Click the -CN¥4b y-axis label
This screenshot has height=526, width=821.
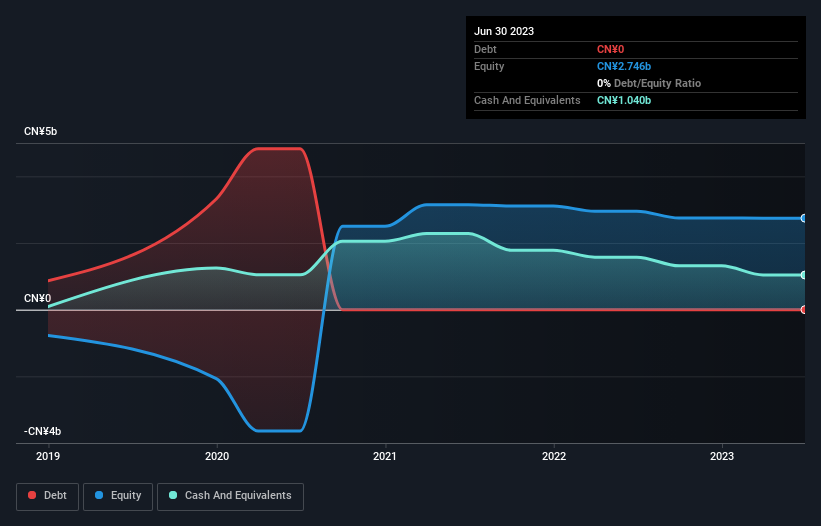42,431
